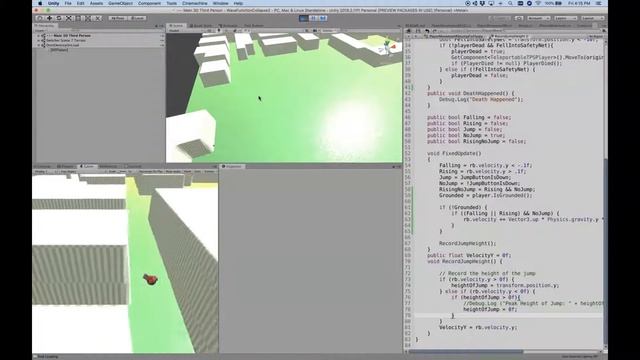The height and width of the screenshot is (360, 640).
Task: Click the line 'public bool Falling = false;'
Action: [x=469, y=117]
